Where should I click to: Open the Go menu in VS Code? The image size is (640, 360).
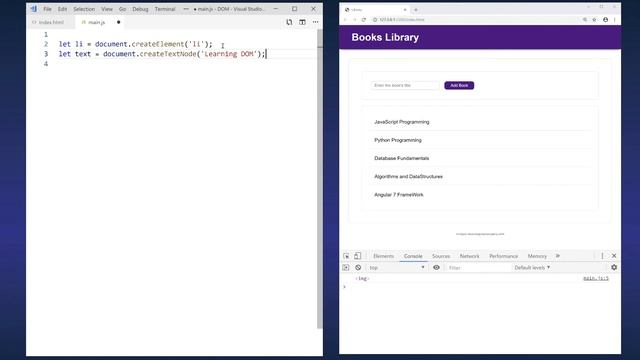coord(122,9)
